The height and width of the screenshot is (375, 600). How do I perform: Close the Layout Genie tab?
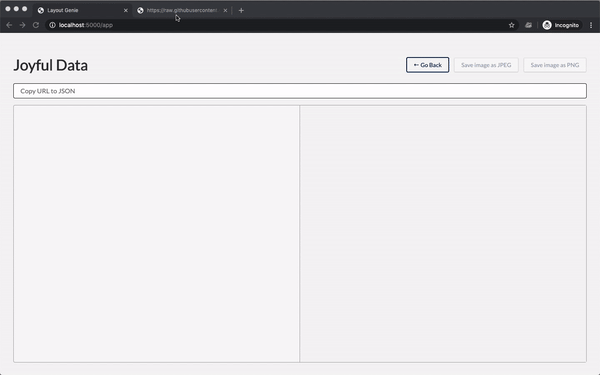click(x=126, y=10)
